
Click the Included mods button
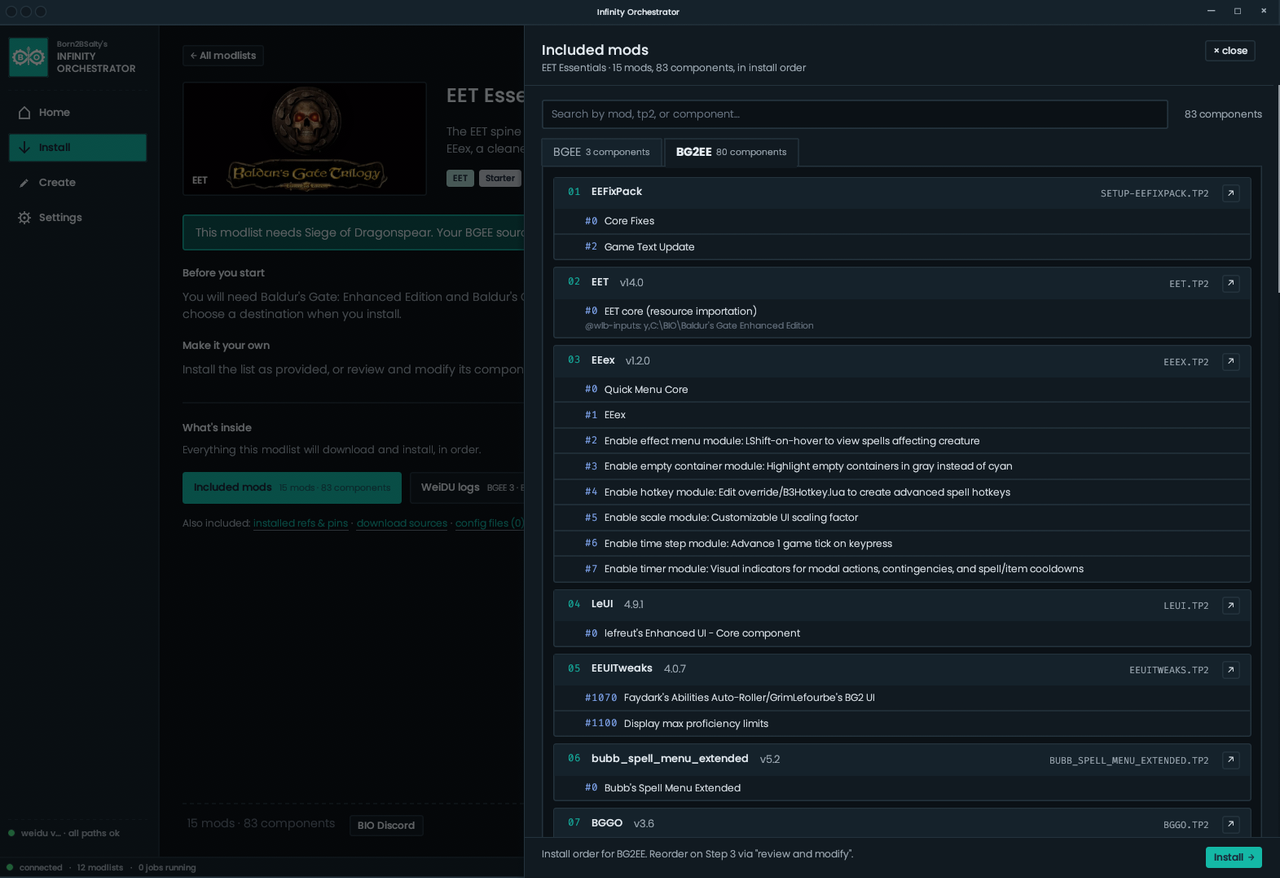[x=292, y=487]
